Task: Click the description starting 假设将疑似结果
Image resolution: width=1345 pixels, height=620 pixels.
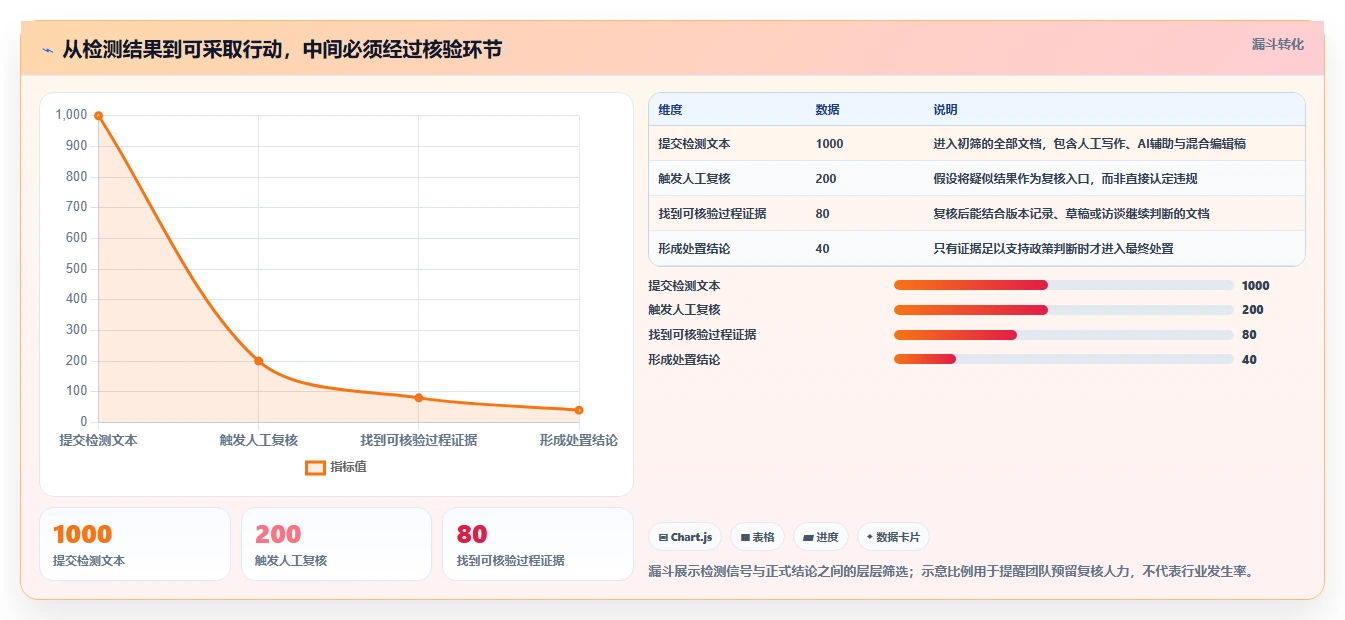Action: [x=1065, y=179]
